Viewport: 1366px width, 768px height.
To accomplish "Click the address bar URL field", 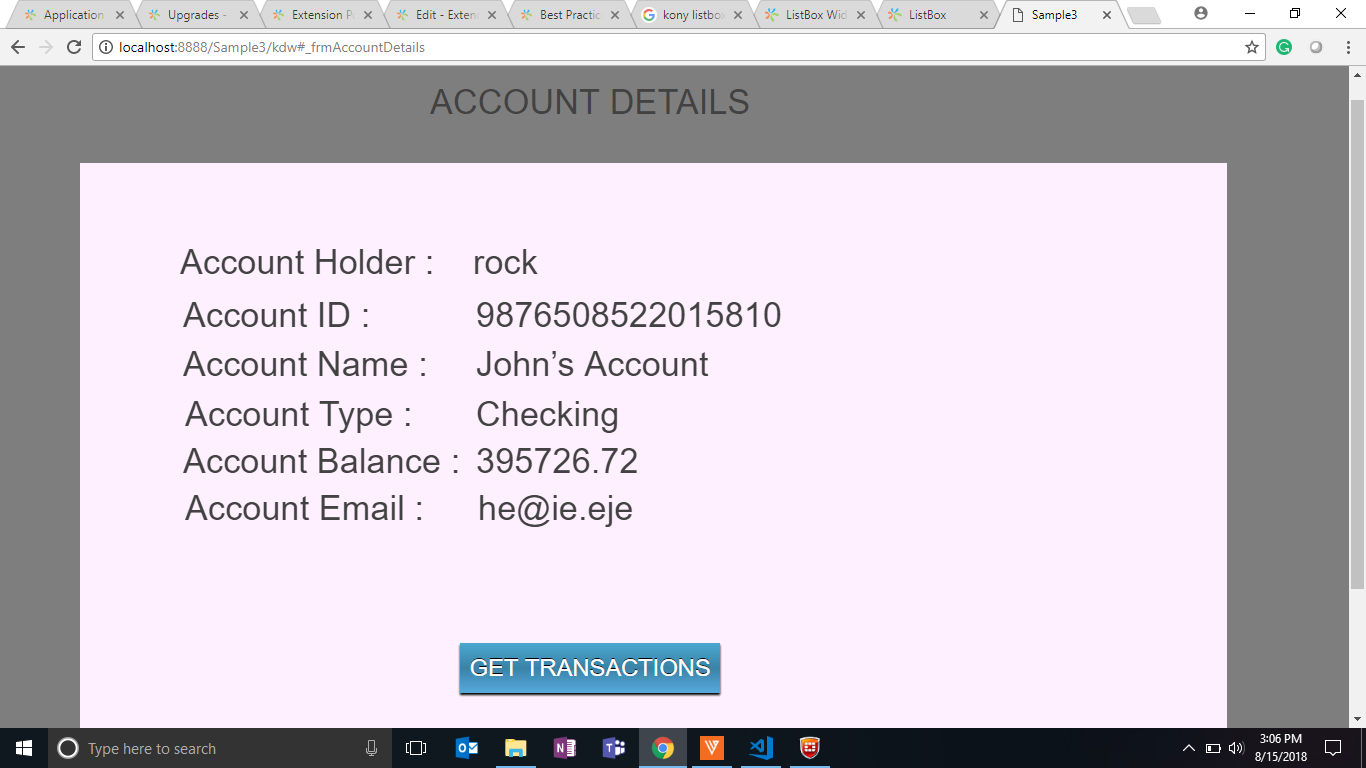I will click(660, 47).
